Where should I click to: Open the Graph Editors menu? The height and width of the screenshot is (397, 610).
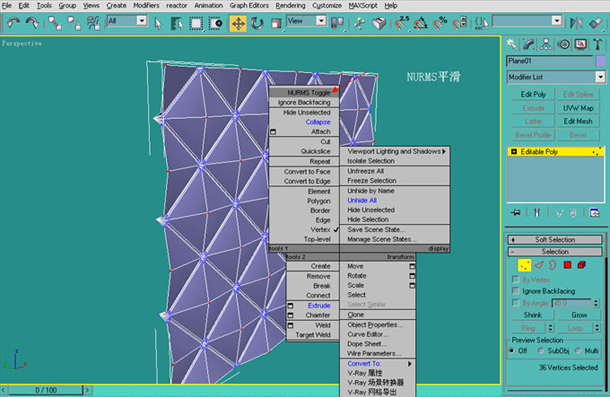249,5
